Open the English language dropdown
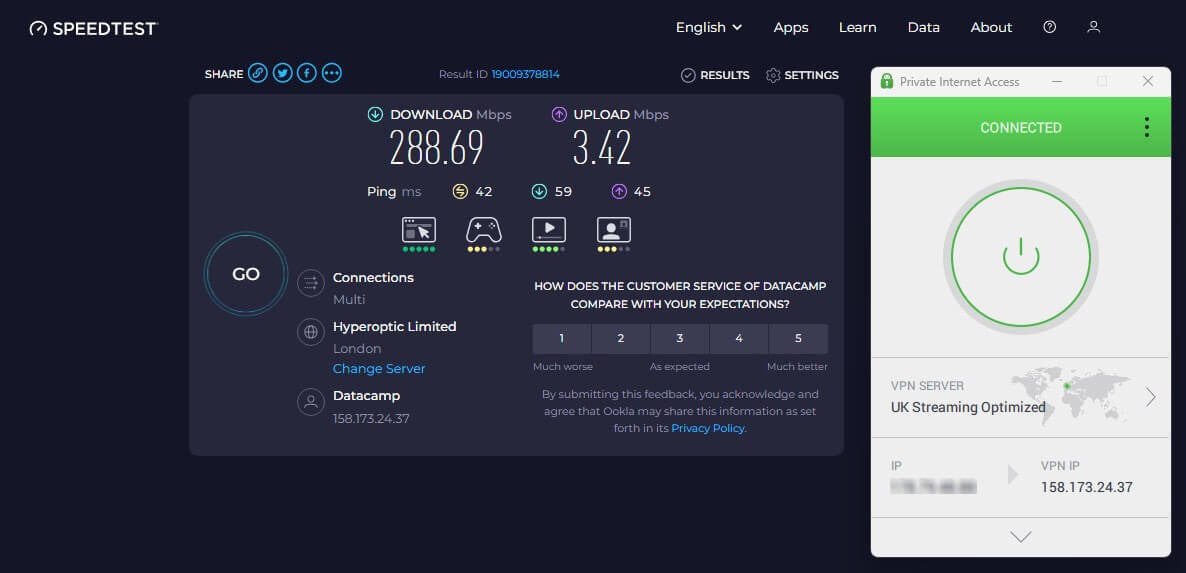 [x=709, y=27]
